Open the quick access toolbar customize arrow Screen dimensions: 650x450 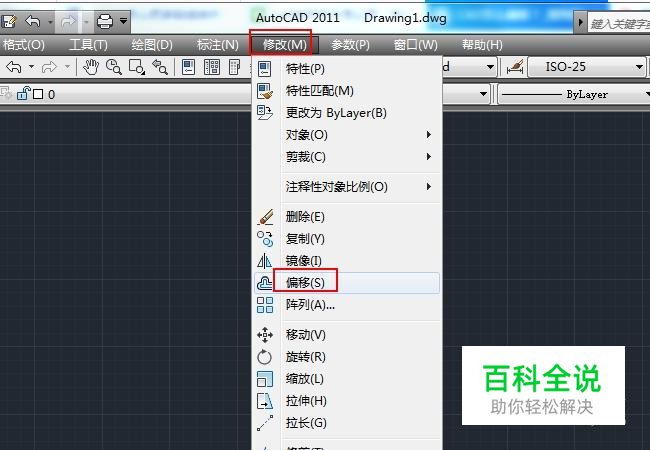pos(124,21)
